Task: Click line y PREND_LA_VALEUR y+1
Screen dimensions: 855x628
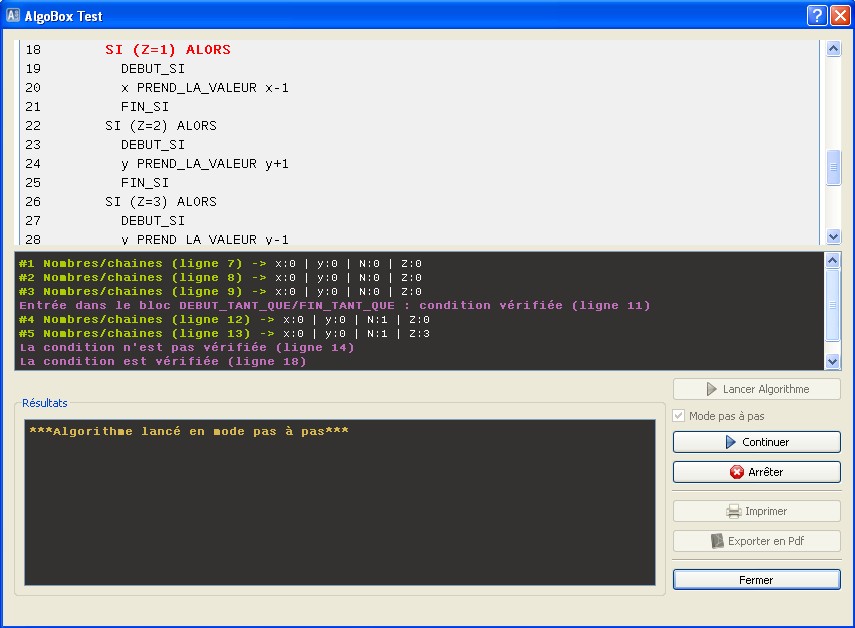Action: (x=204, y=164)
